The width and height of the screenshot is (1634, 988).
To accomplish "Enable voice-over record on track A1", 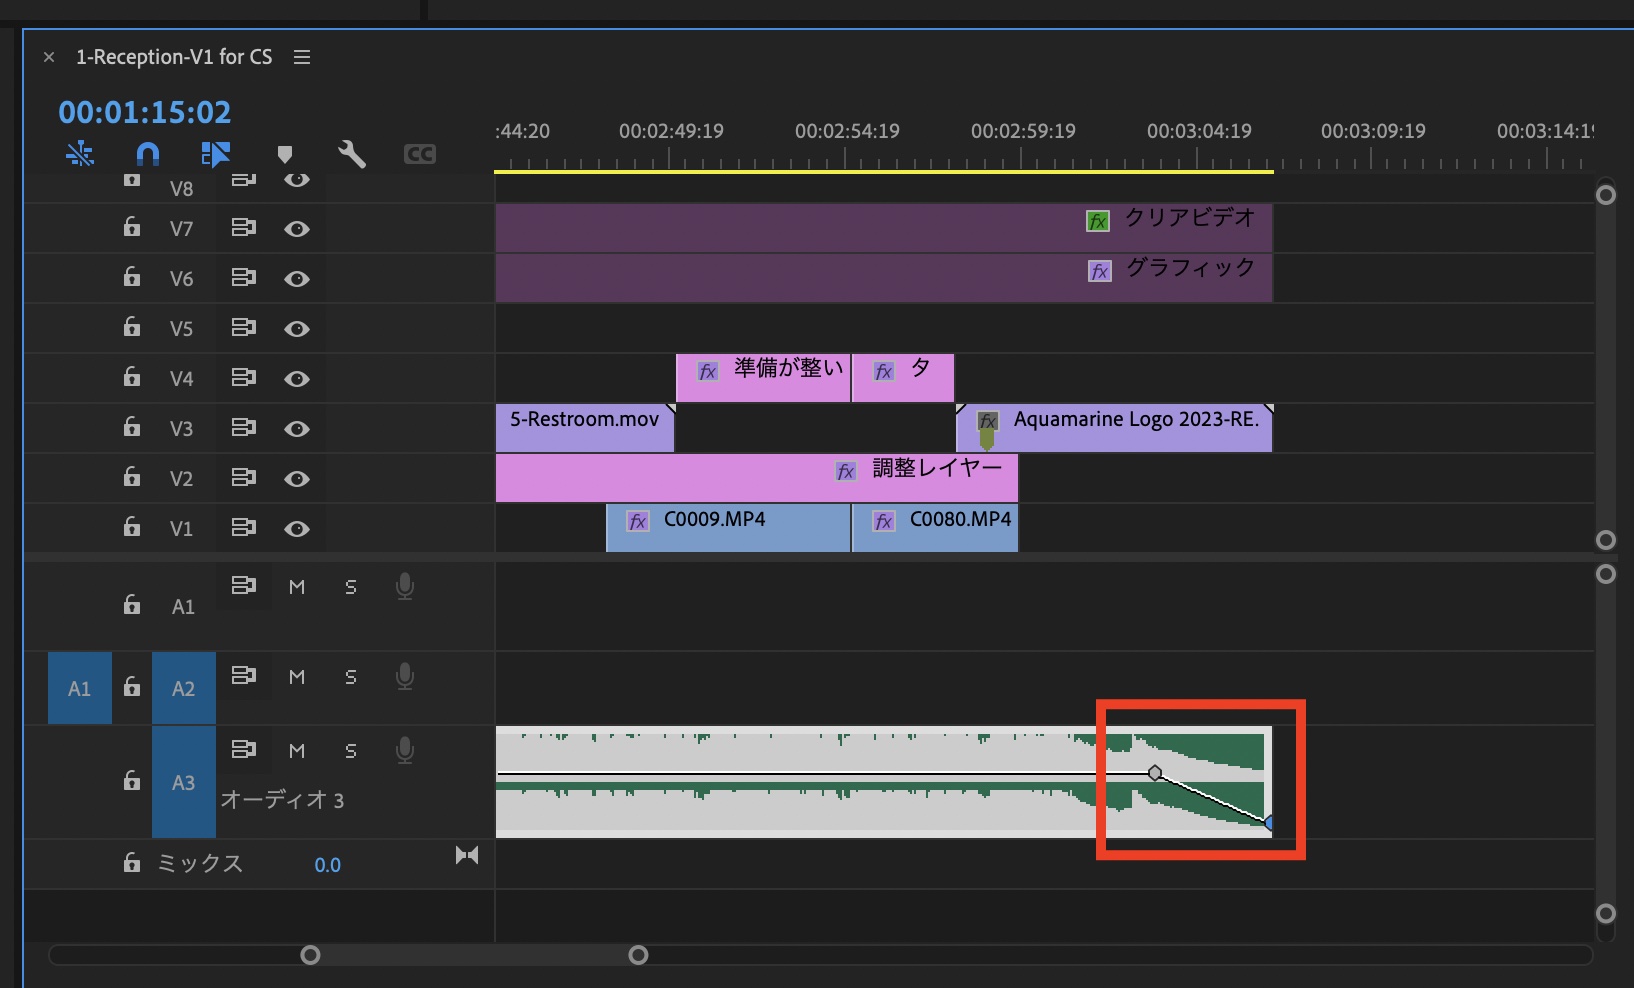I will [x=405, y=587].
